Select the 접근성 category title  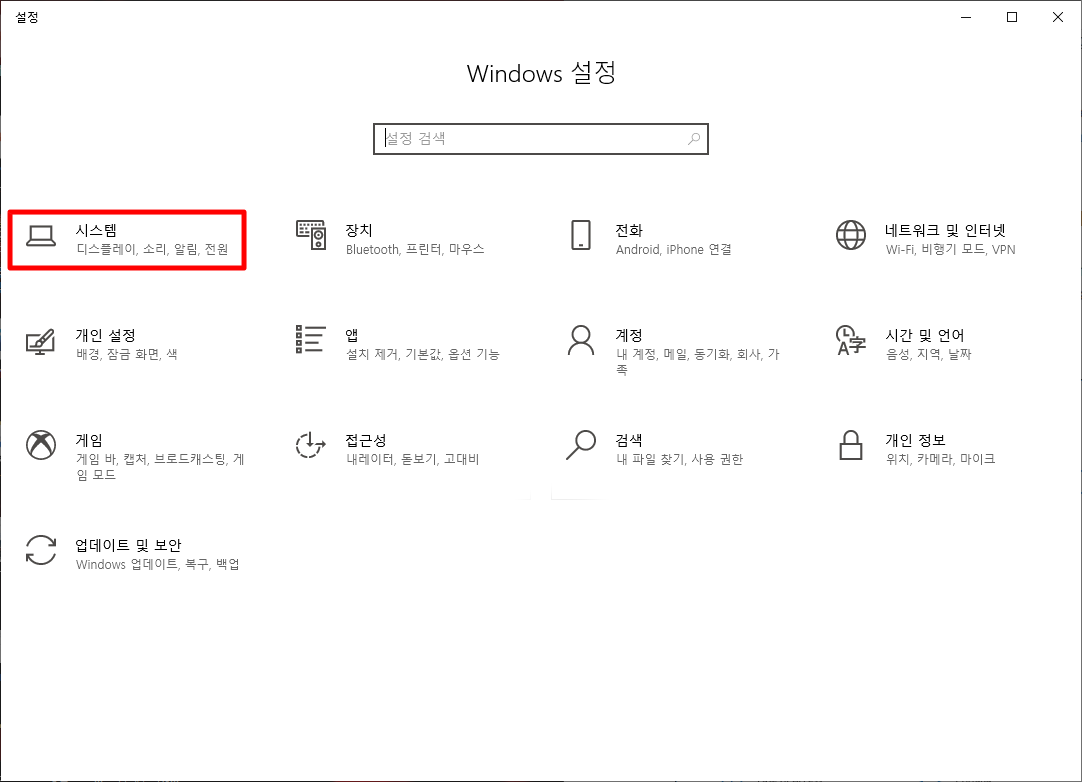point(366,440)
